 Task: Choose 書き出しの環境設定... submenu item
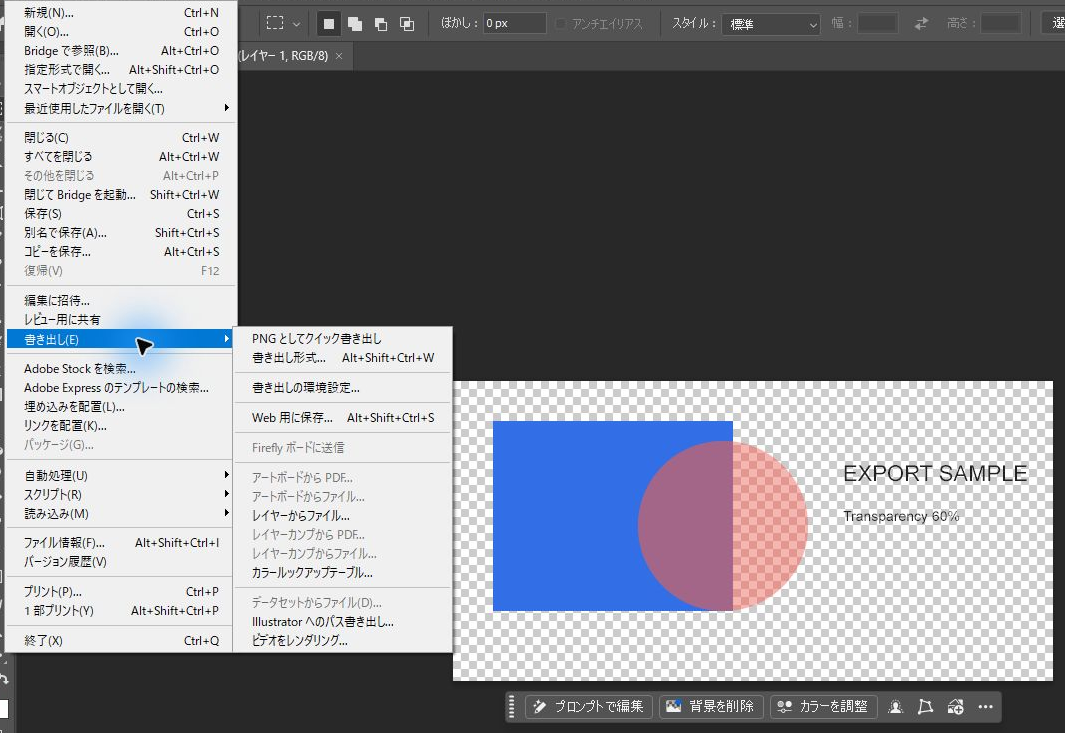(x=342, y=387)
